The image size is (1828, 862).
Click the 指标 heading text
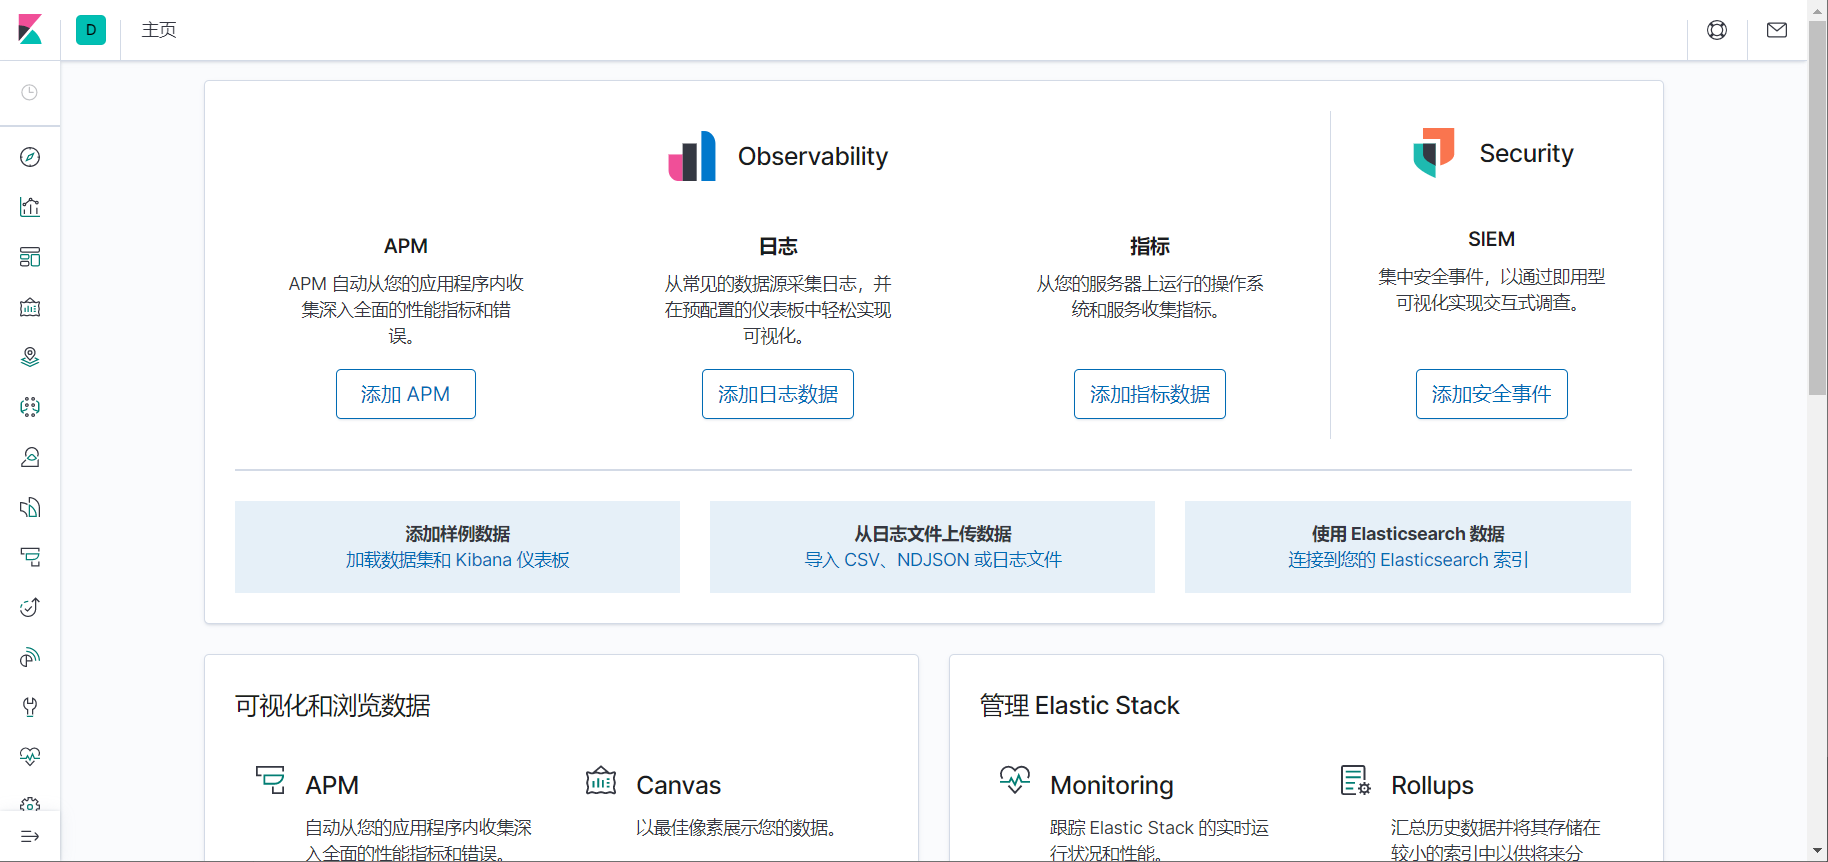[1150, 246]
